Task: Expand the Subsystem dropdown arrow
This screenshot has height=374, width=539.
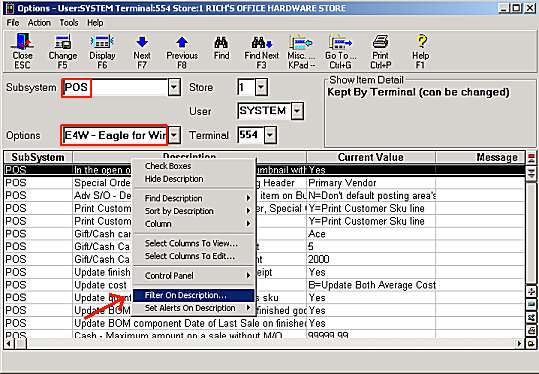Action: [x=174, y=87]
